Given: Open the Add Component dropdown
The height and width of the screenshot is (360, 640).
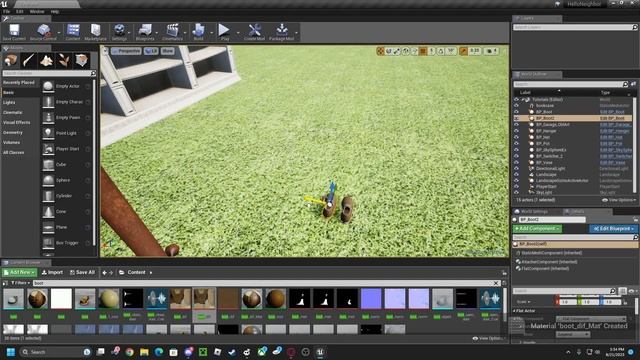Looking at the screenshot, I should click(x=537, y=229).
